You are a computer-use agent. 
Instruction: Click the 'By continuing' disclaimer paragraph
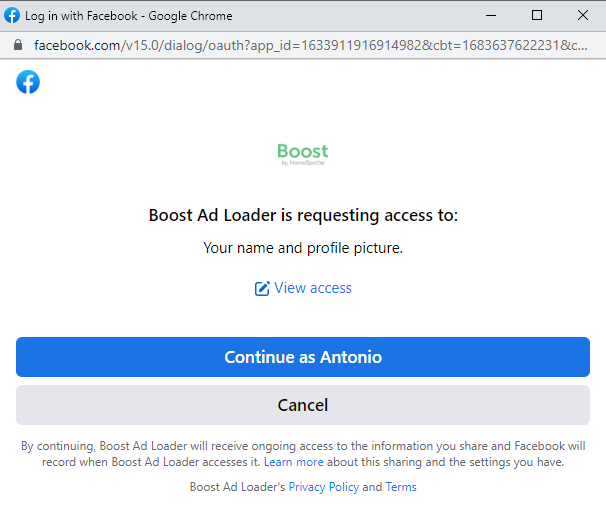click(x=303, y=454)
